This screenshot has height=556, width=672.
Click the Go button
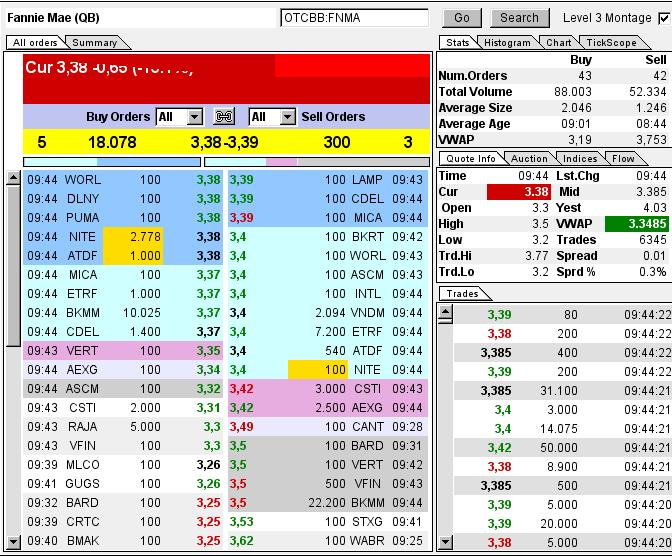[462, 18]
